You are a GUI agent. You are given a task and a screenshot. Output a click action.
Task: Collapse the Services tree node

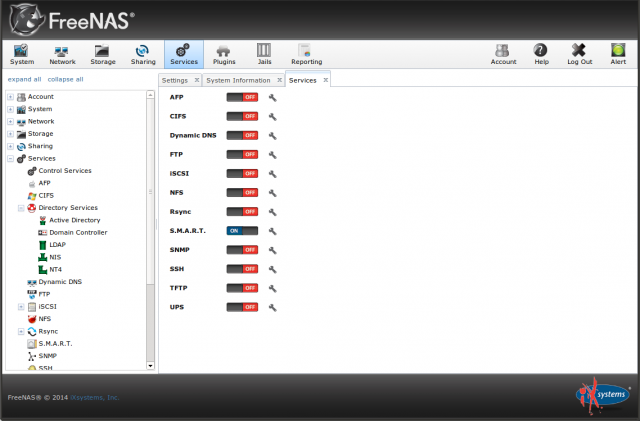11,158
